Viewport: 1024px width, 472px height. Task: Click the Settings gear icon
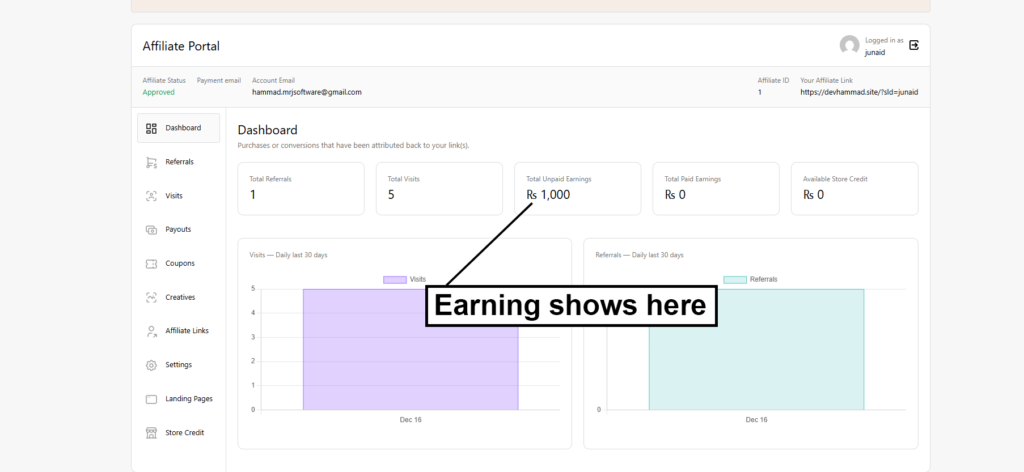(151, 365)
